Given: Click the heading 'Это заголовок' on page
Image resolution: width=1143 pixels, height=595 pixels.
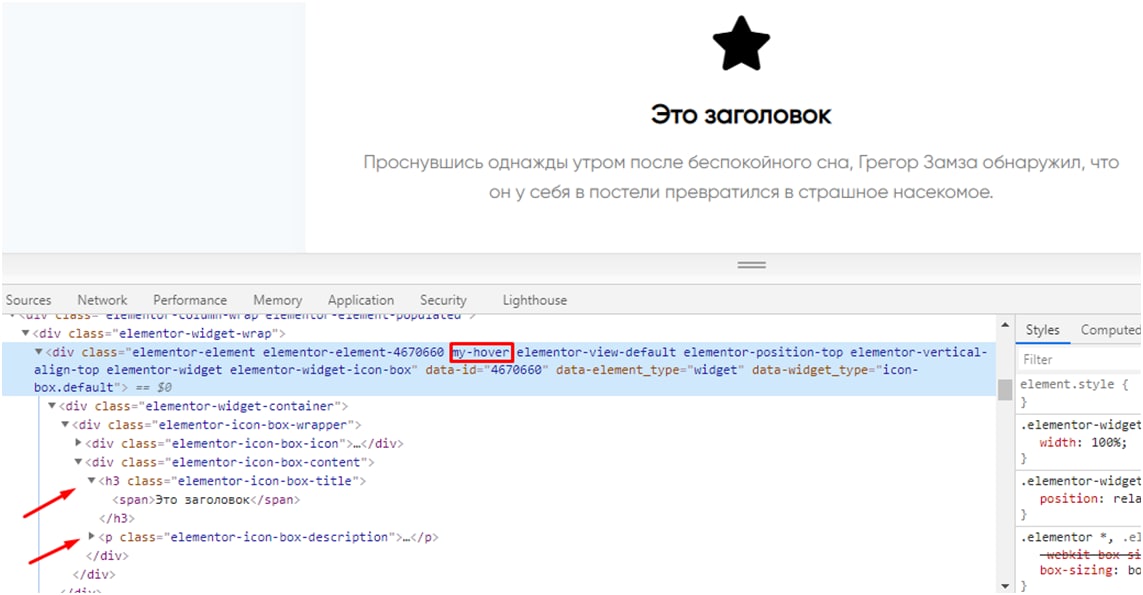Looking at the screenshot, I should pos(741,114).
